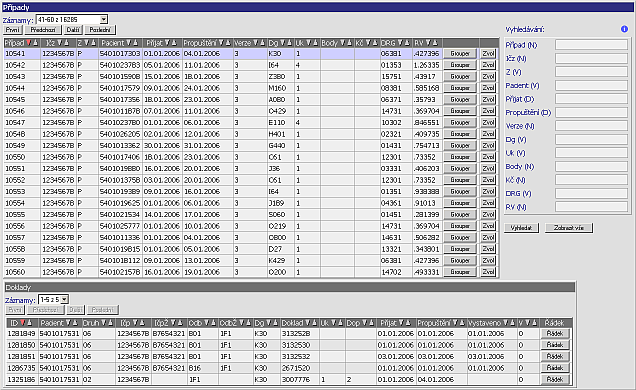636x390 pixels.
Task: Focus the RV (N) search field
Action: 591,207
